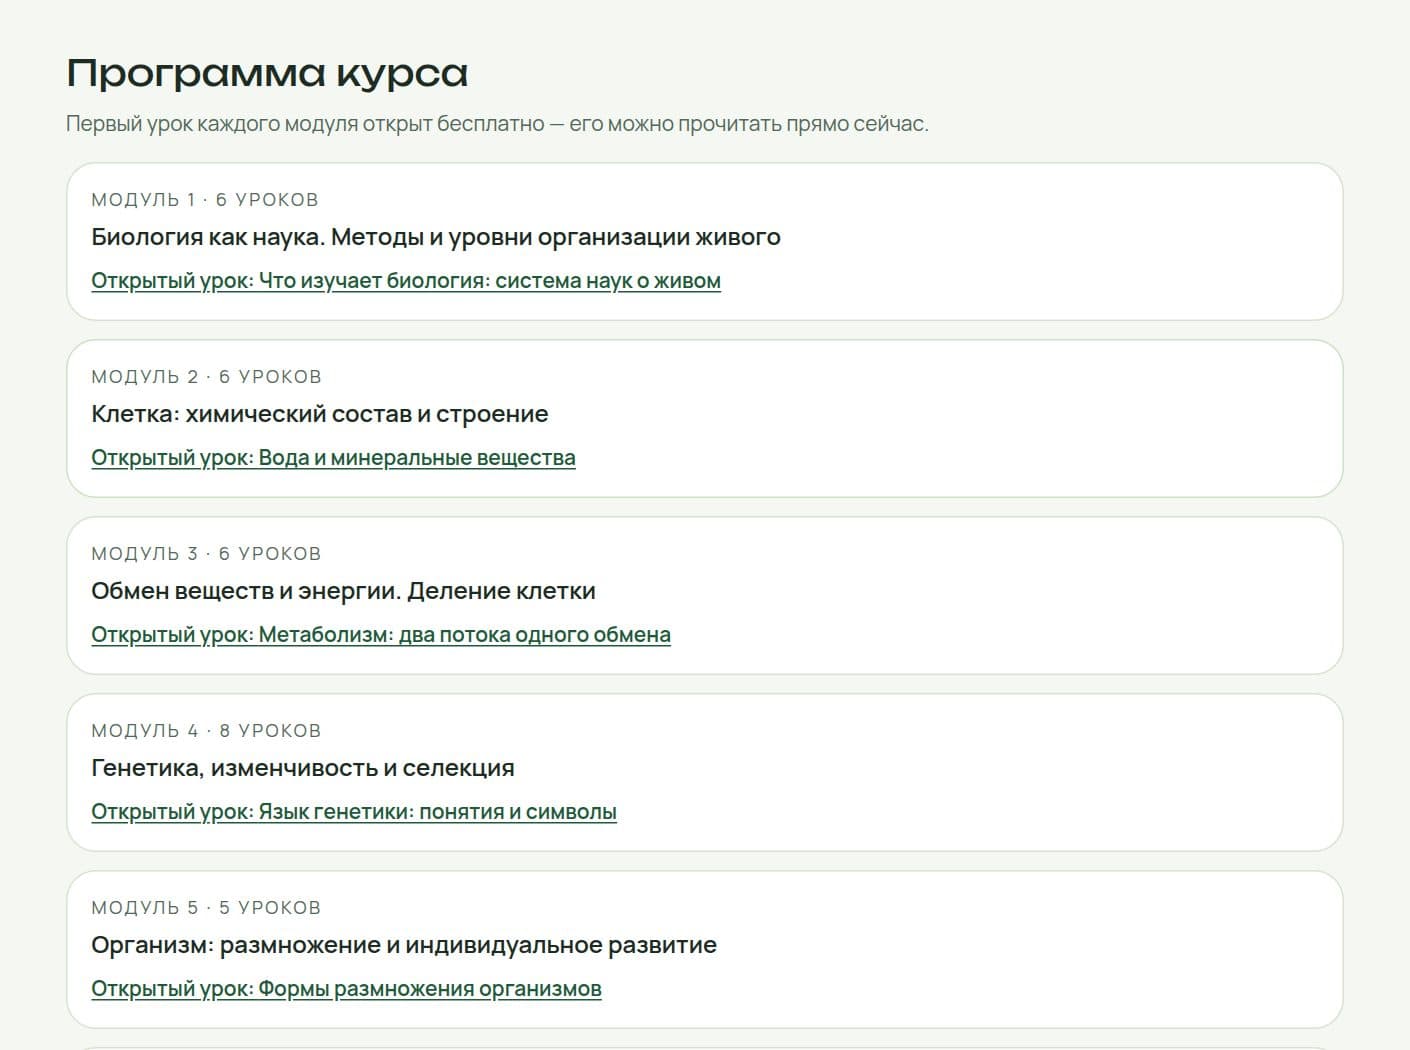1410x1050 pixels.
Task: Click the title 'Обмен веществ и энергии. Деление клетки'
Action: pos(343,591)
